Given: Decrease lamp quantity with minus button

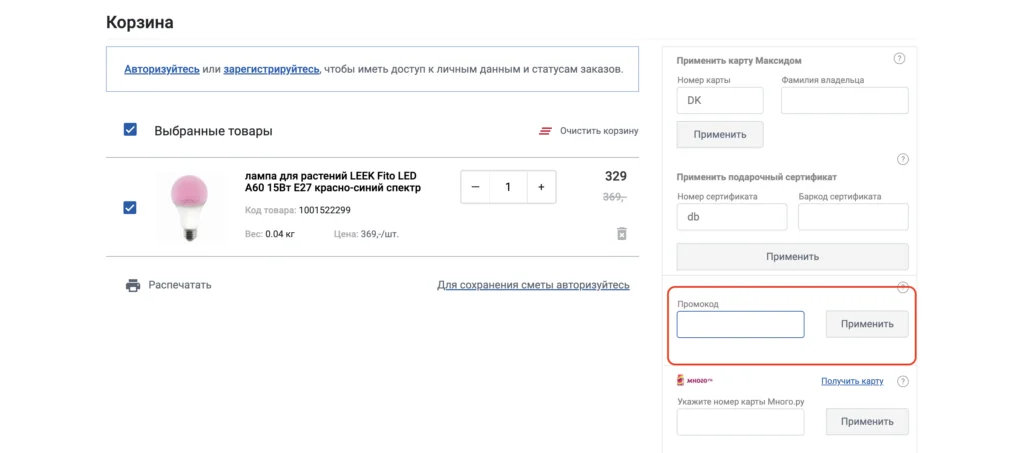Looking at the screenshot, I should 475,187.
